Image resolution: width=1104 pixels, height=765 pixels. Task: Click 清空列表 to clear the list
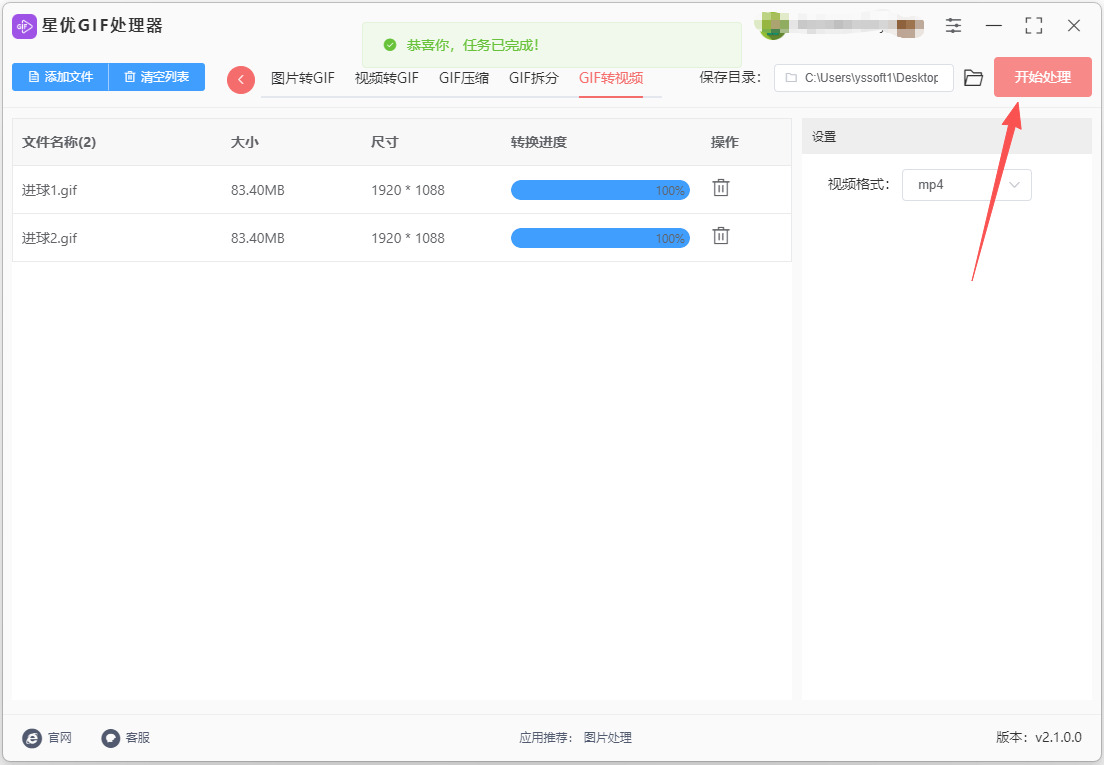point(157,77)
